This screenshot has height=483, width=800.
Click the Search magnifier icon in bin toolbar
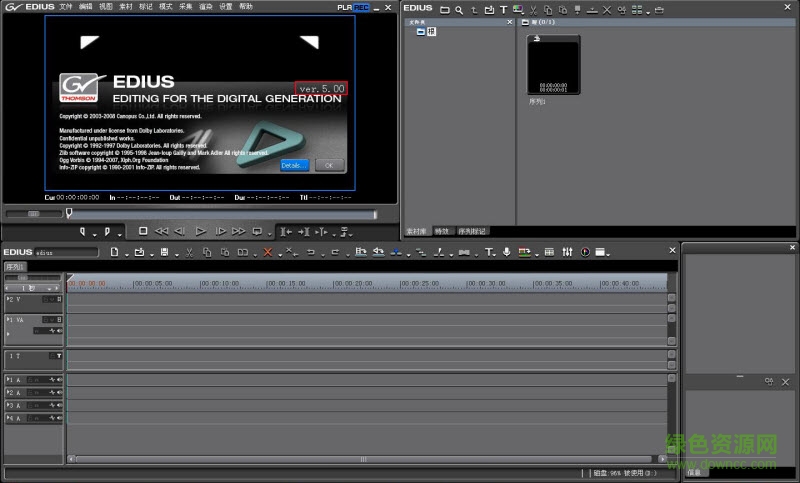(458, 9)
